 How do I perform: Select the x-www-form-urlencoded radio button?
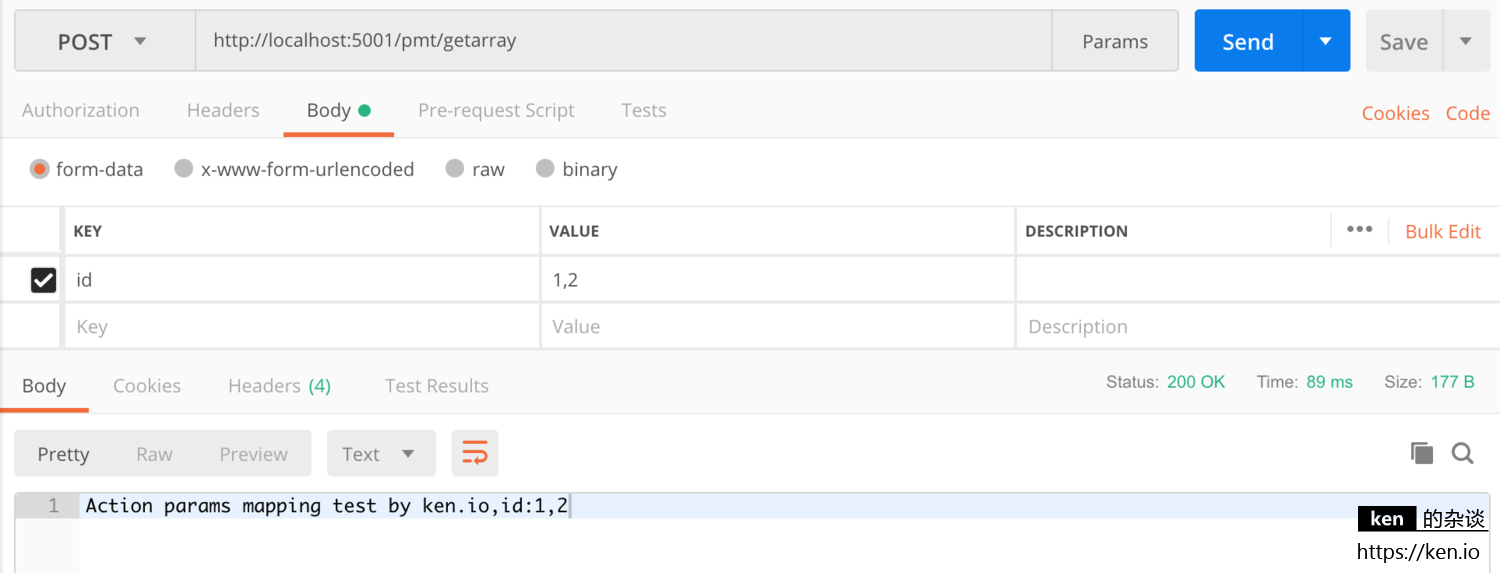point(184,169)
